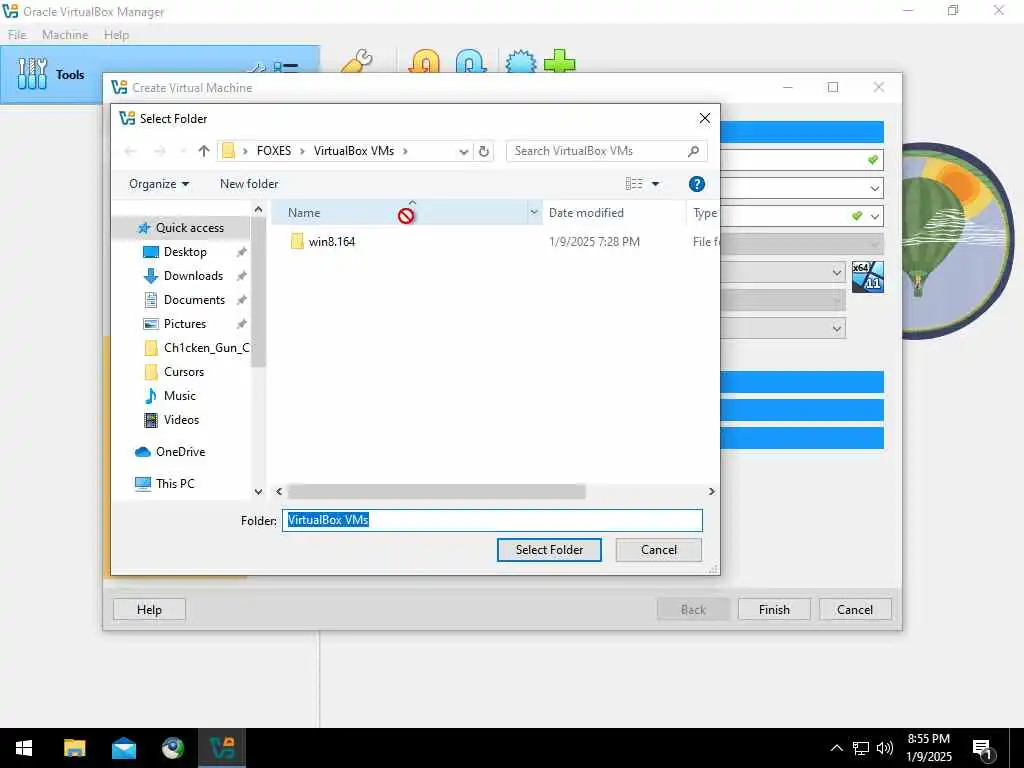Click VirtualBox VMs in the address breadcrumb
Screen dimensions: 1024x768
354,151
